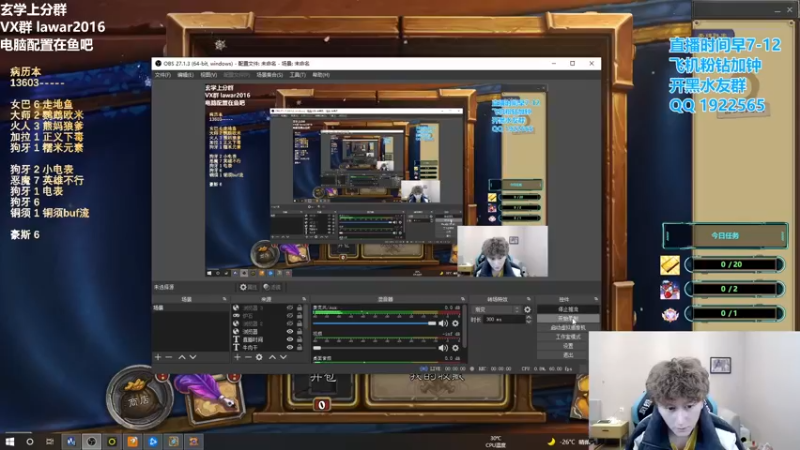Move source down with arrow icon
This screenshot has width=800, height=450.
pyautogui.click(x=283, y=357)
